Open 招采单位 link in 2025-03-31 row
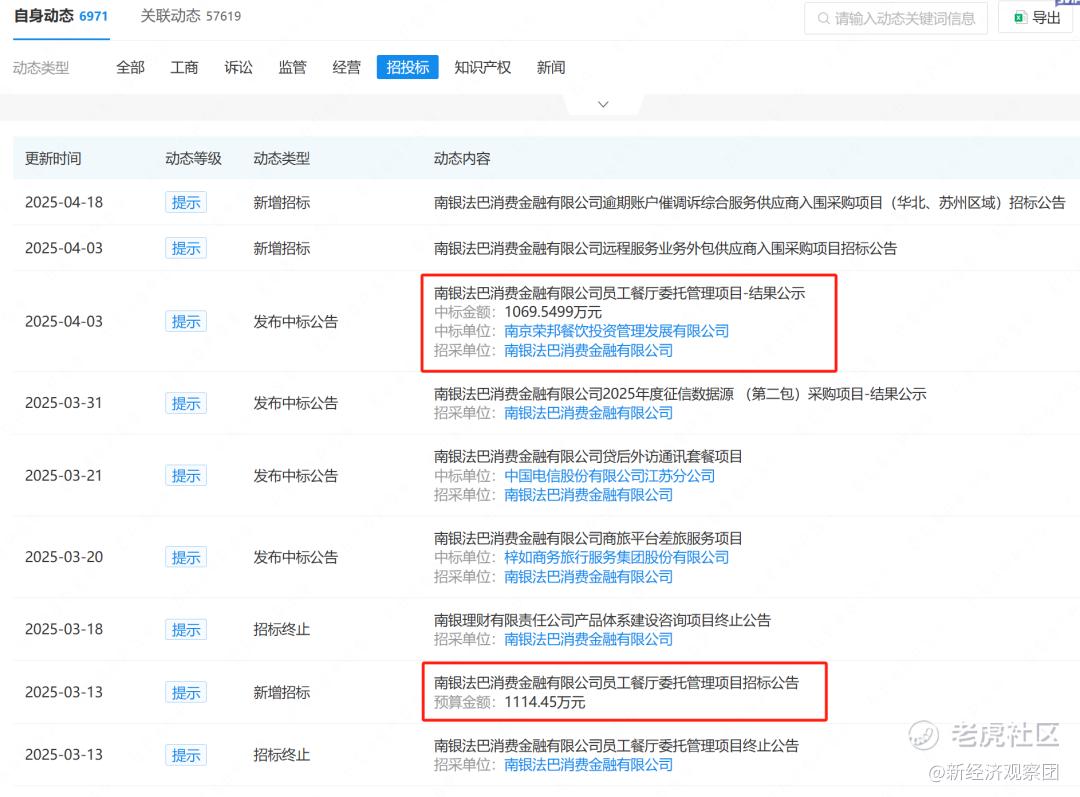The image size is (1080, 797). pos(588,413)
